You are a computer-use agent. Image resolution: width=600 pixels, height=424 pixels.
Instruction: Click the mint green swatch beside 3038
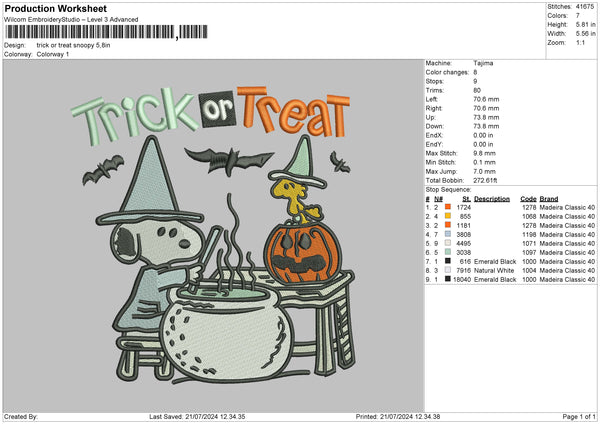[x=447, y=252]
